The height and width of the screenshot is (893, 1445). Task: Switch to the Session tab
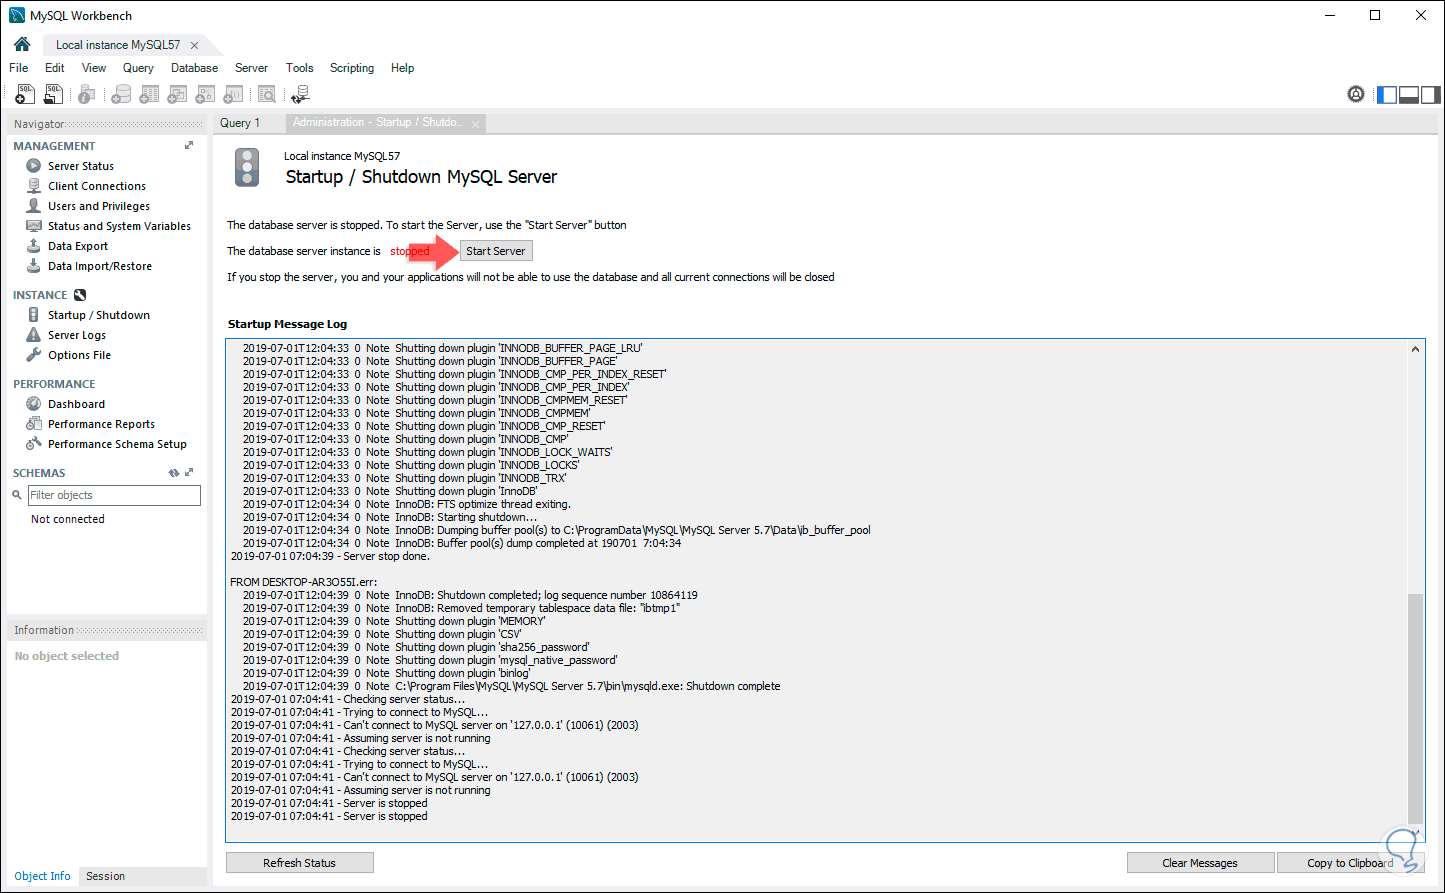click(105, 876)
